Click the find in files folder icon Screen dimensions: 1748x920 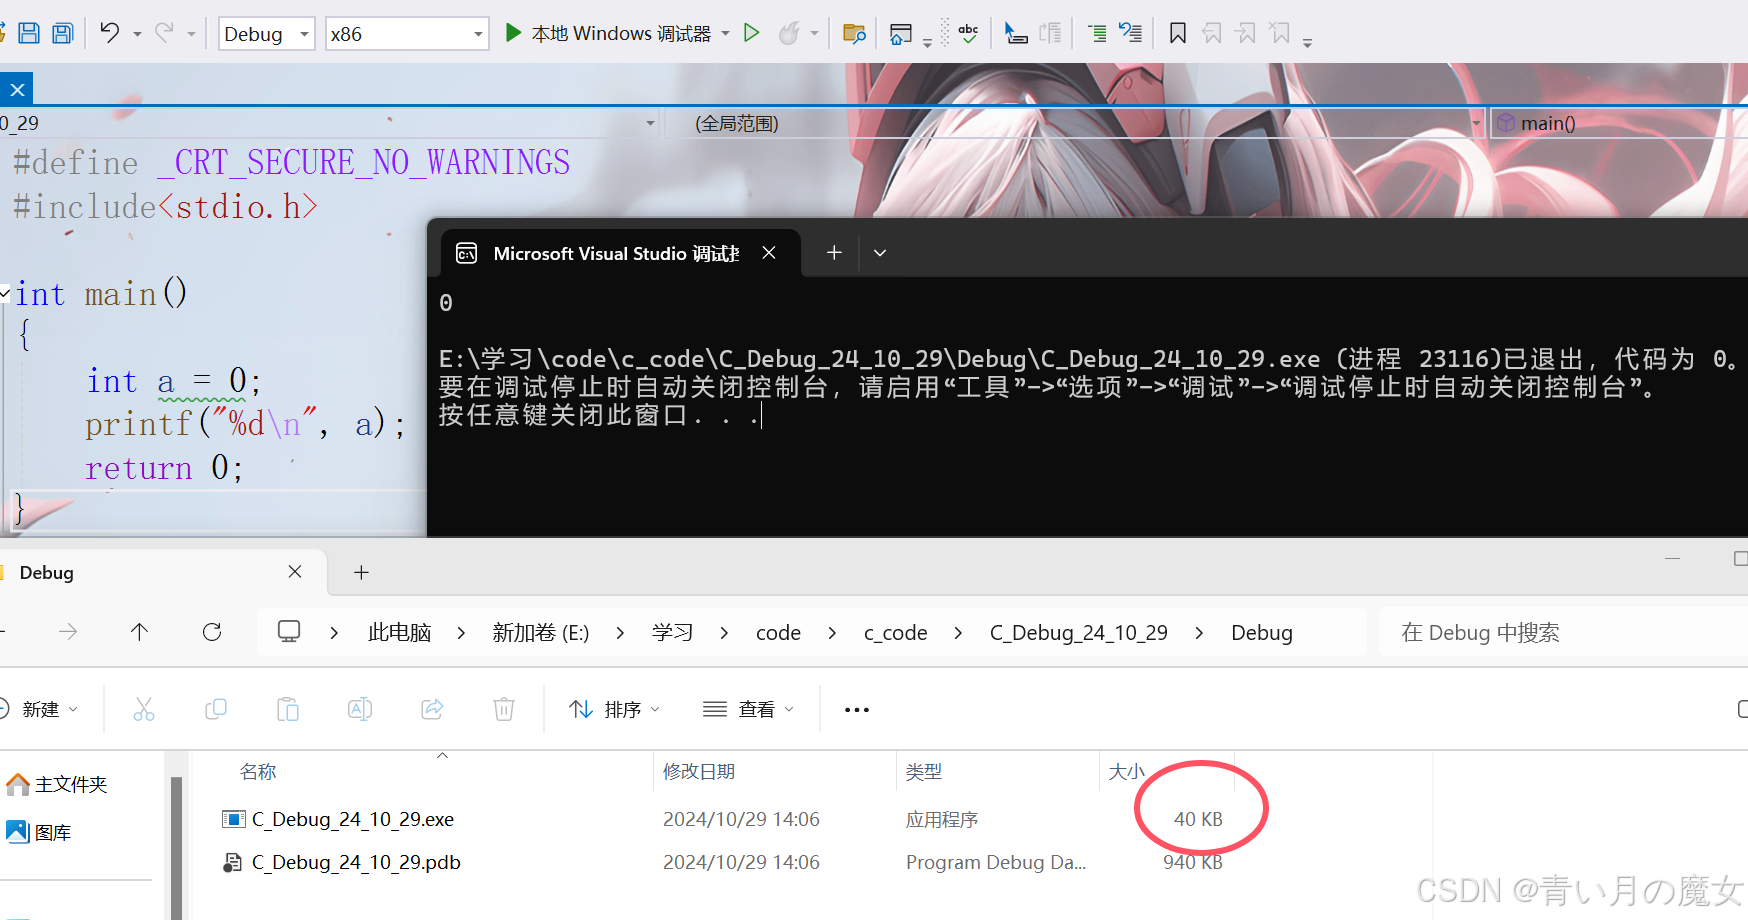click(x=854, y=33)
